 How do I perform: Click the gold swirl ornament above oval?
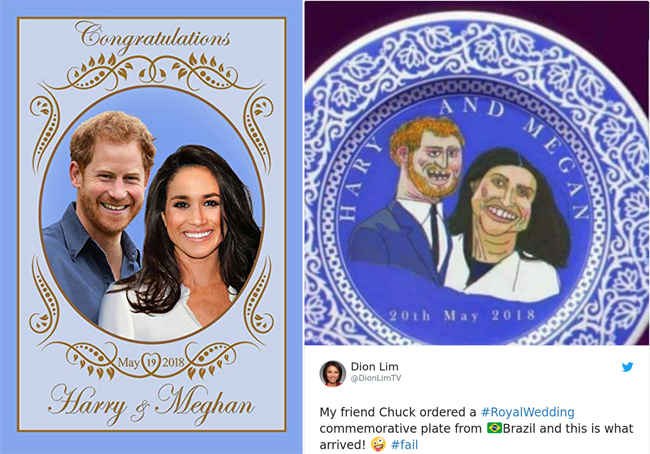(x=152, y=72)
